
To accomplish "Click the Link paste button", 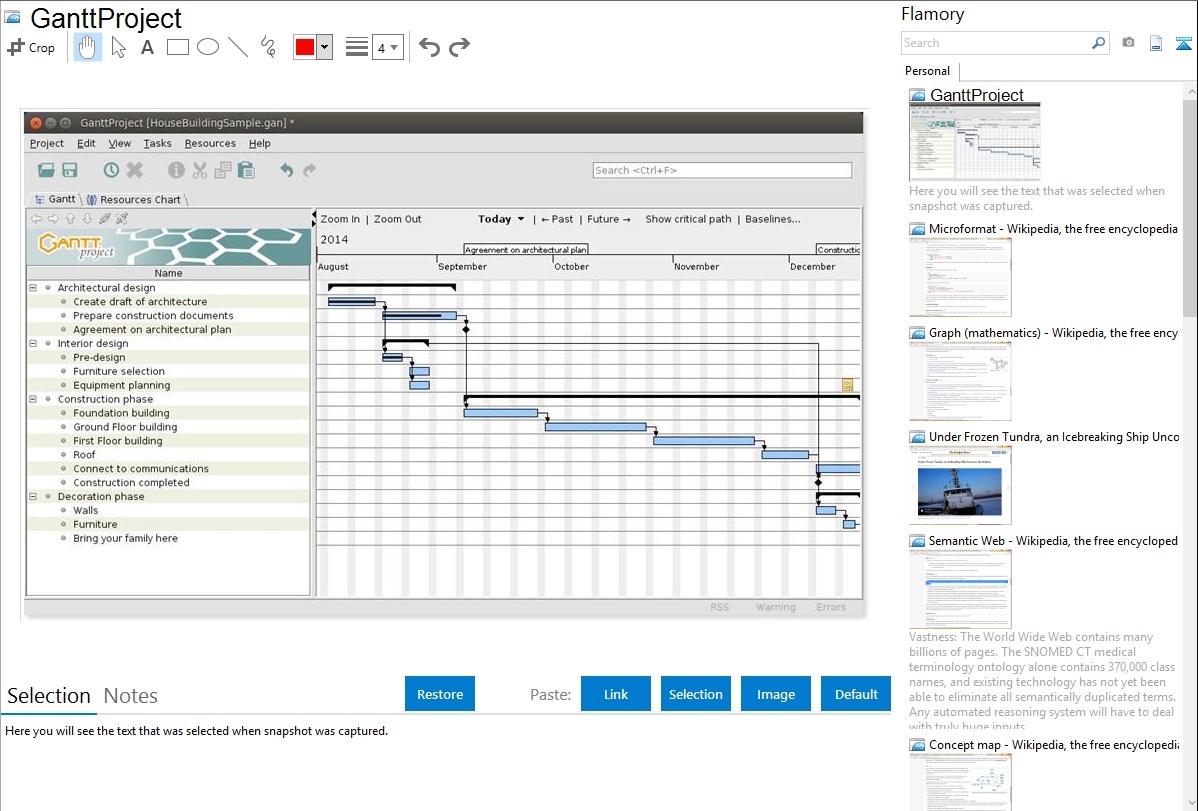I will 616,694.
